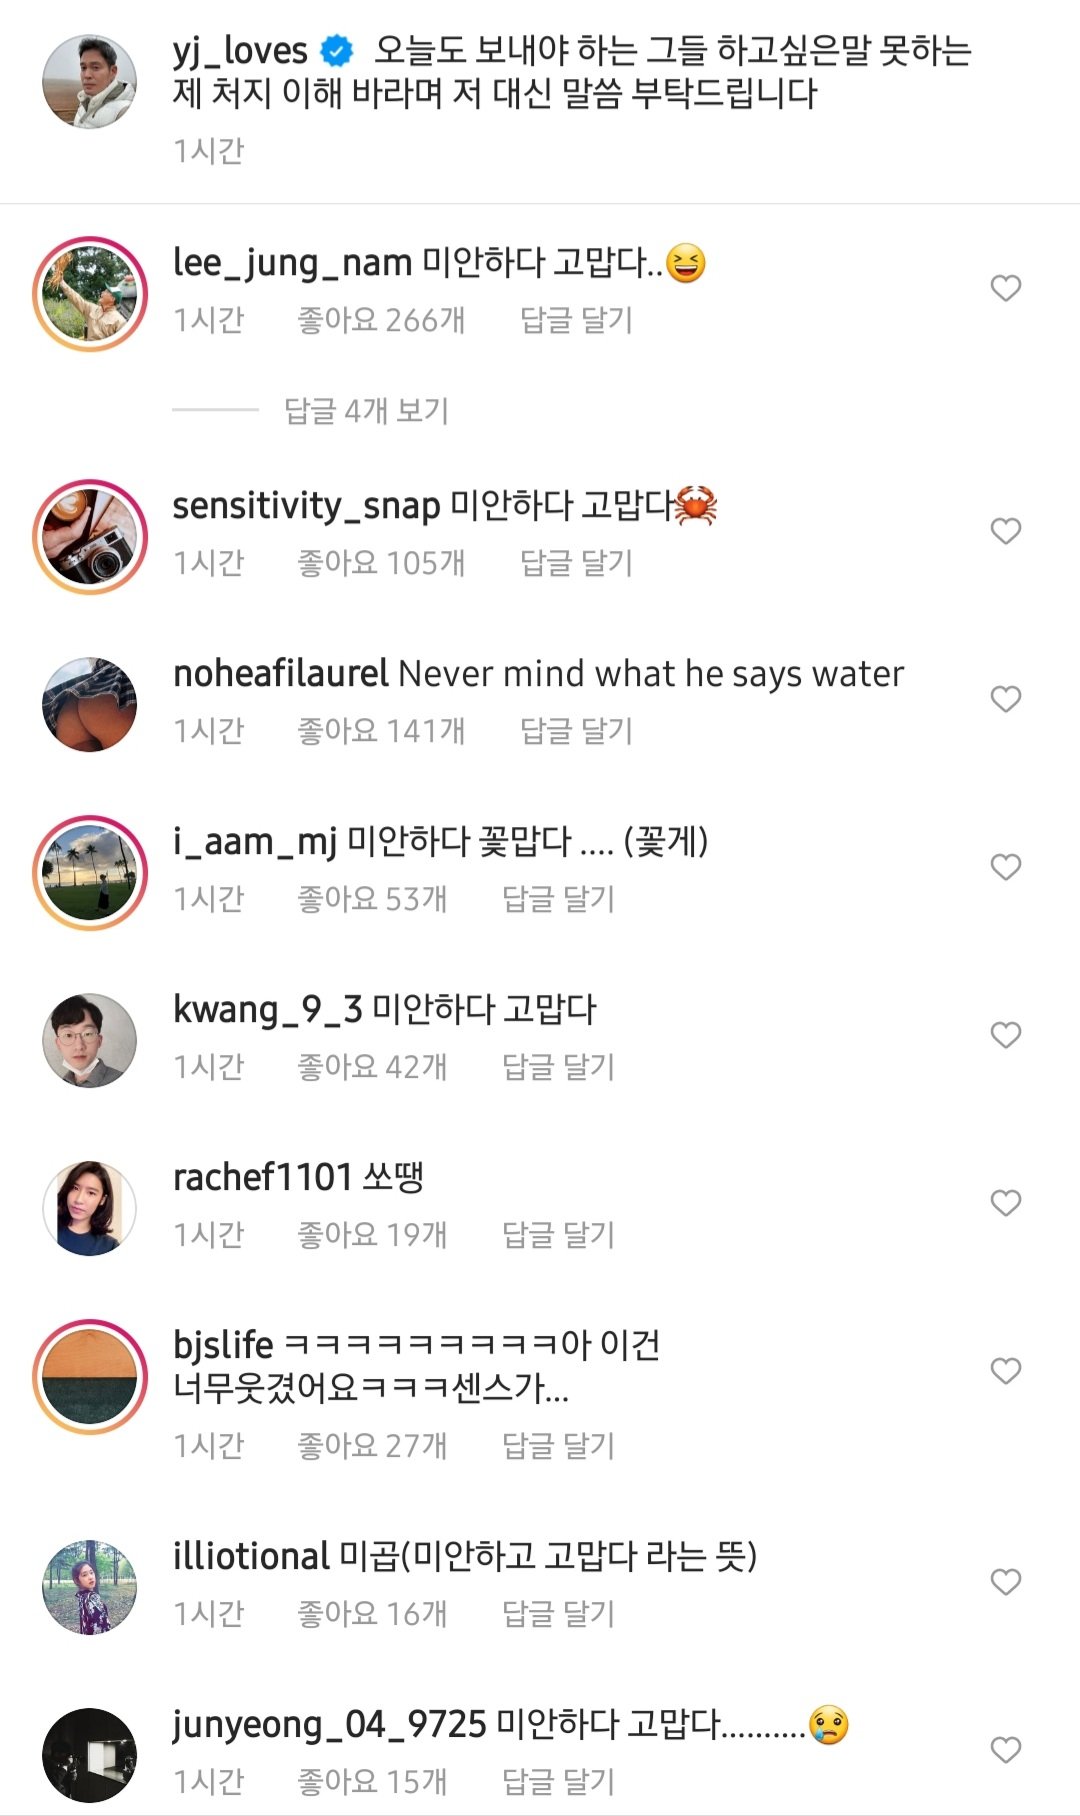1080x1816 pixels.
Task: Like noheafilaurel's comment via heart
Action: point(1005,699)
